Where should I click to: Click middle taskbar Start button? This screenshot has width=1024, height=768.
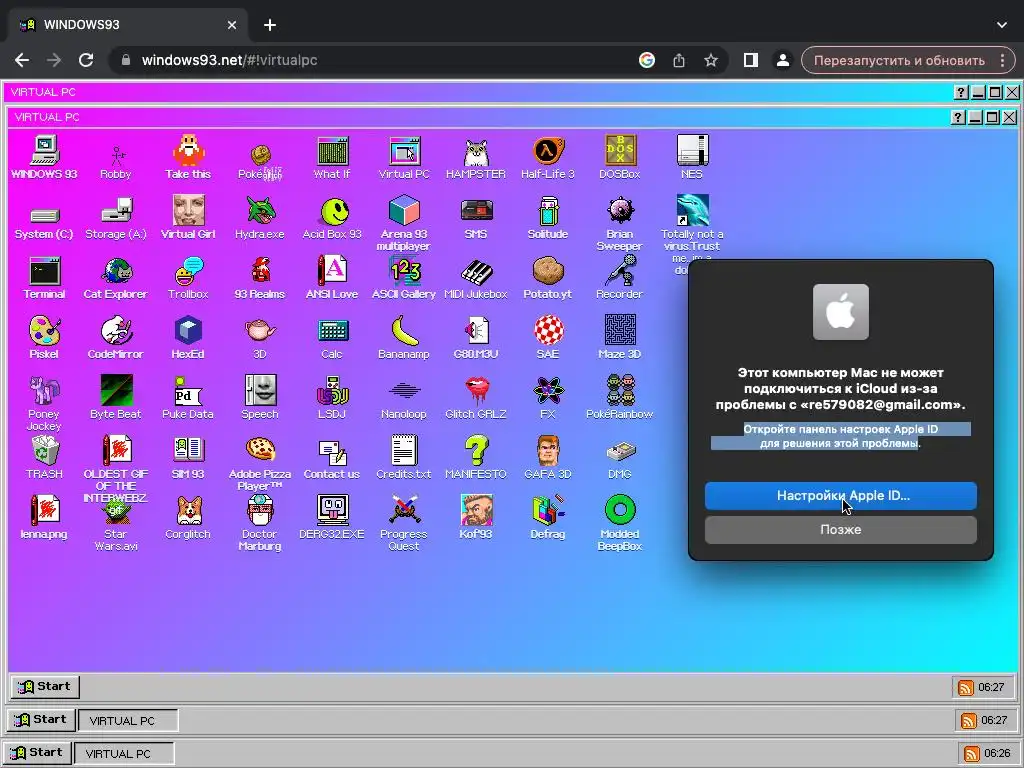[41, 720]
